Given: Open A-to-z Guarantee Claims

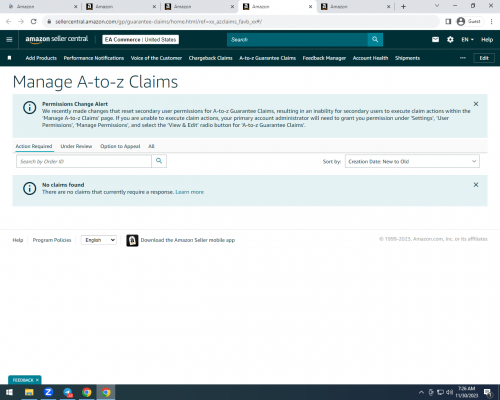Looking at the screenshot, I should click(x=267, y=58).
